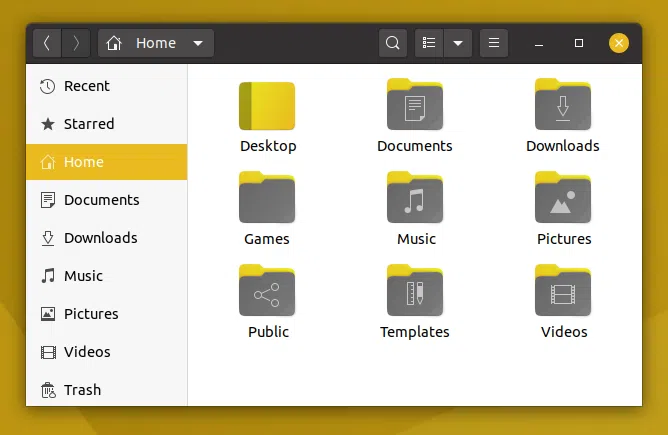Viewport: 668px width, 435px height.
Task: Go to Recent in sidebar
Action: click(x=86, y=86)
